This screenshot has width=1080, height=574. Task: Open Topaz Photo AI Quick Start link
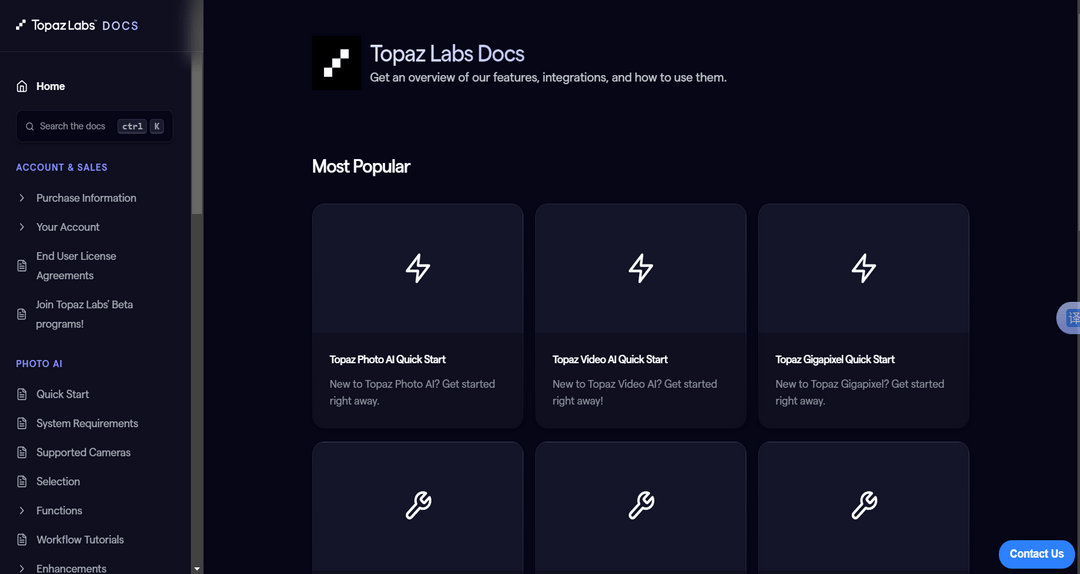tap(388, 359)
